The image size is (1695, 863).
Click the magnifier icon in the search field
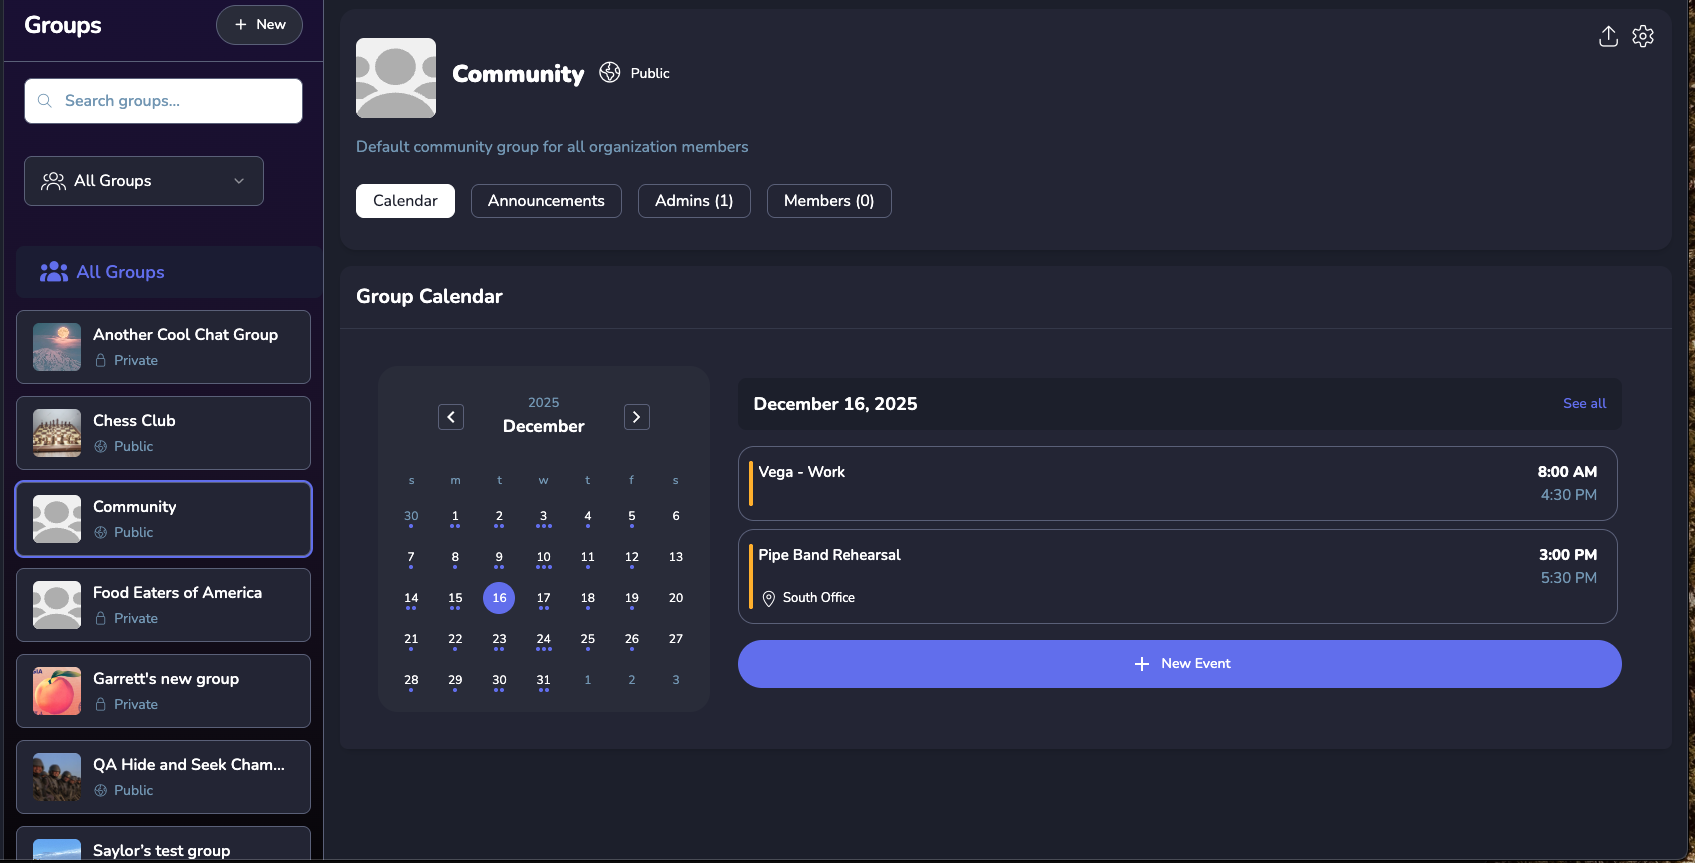pyautogui.click(x=45, y=101)
